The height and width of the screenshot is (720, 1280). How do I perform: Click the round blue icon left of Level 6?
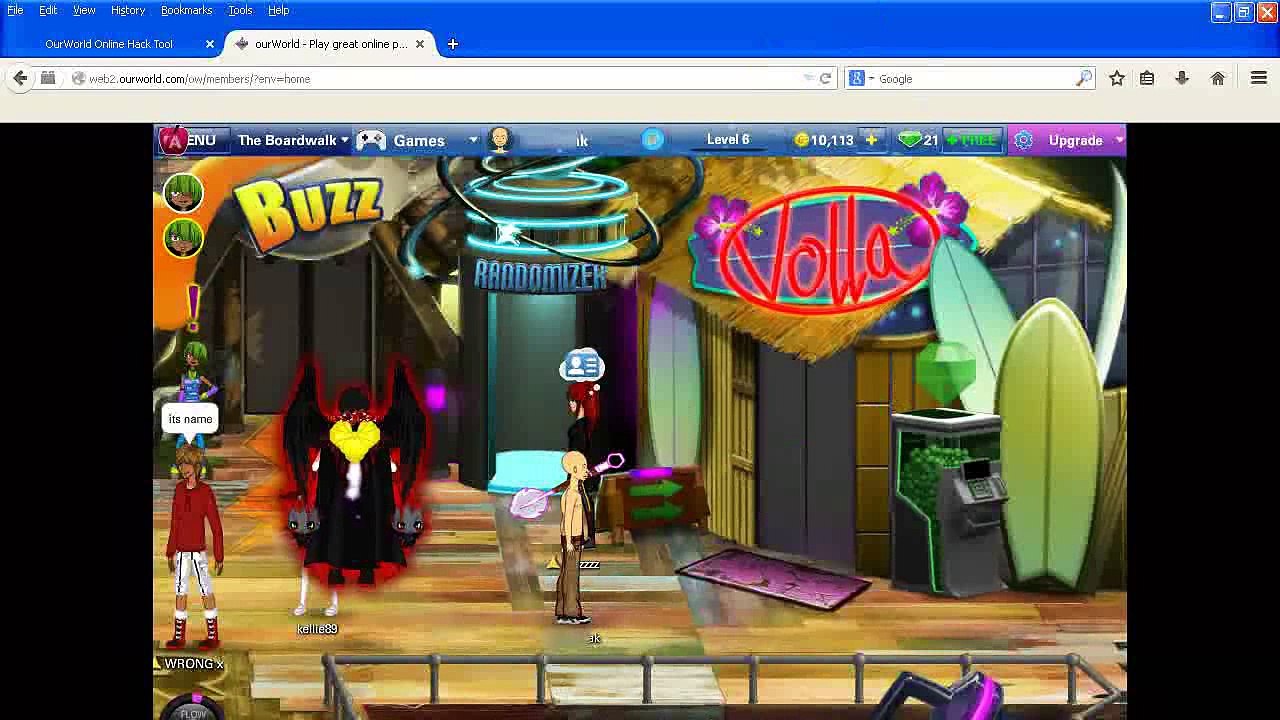(x=652, y=140)
